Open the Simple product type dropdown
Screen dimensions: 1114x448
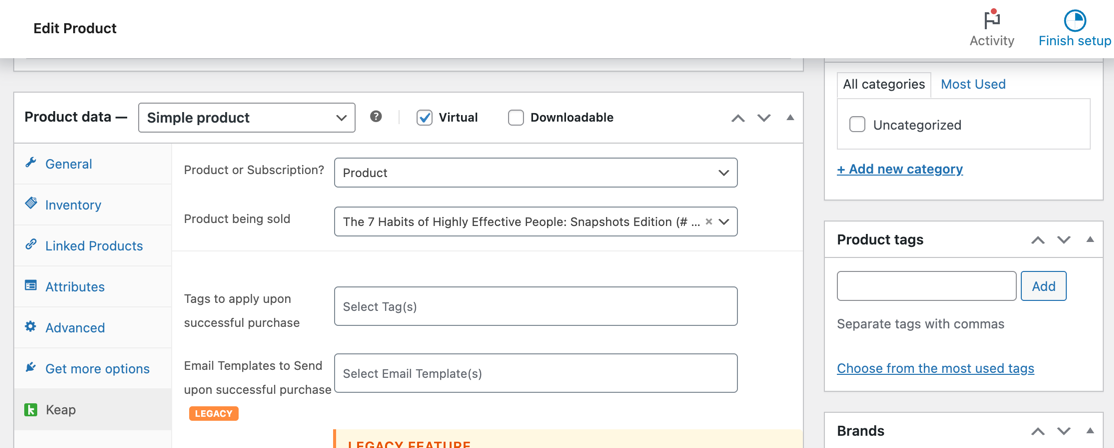point(247,118)
